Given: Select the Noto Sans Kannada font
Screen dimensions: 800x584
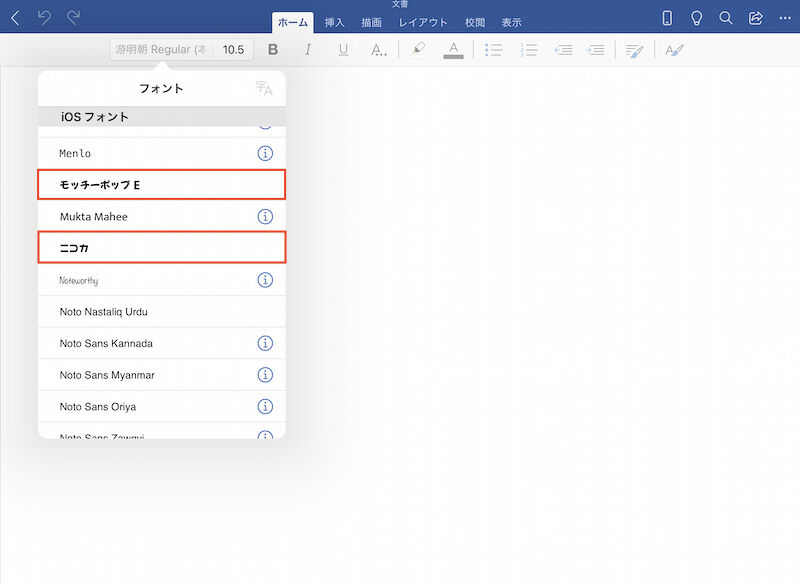Looking at the screenshot, I should click(162, 343).
